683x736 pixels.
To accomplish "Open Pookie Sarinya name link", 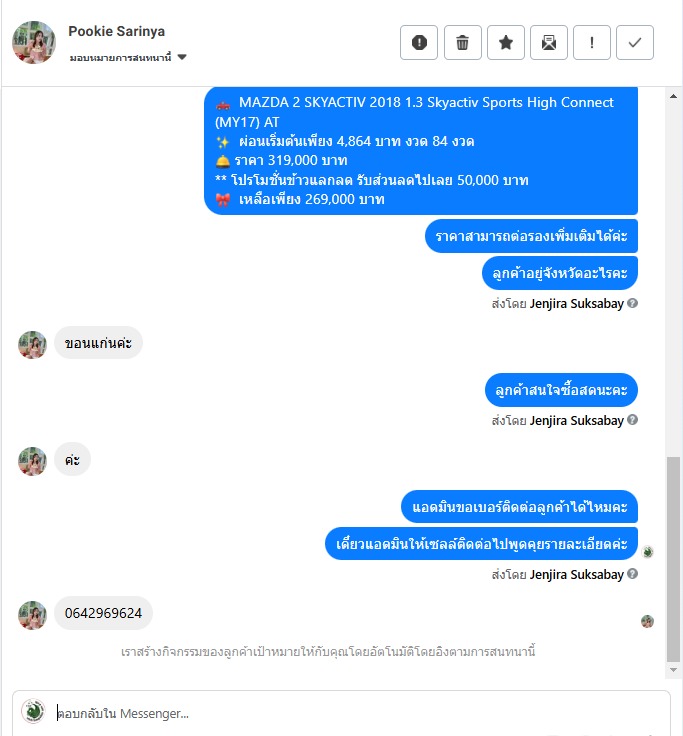I will click(116, 31).
